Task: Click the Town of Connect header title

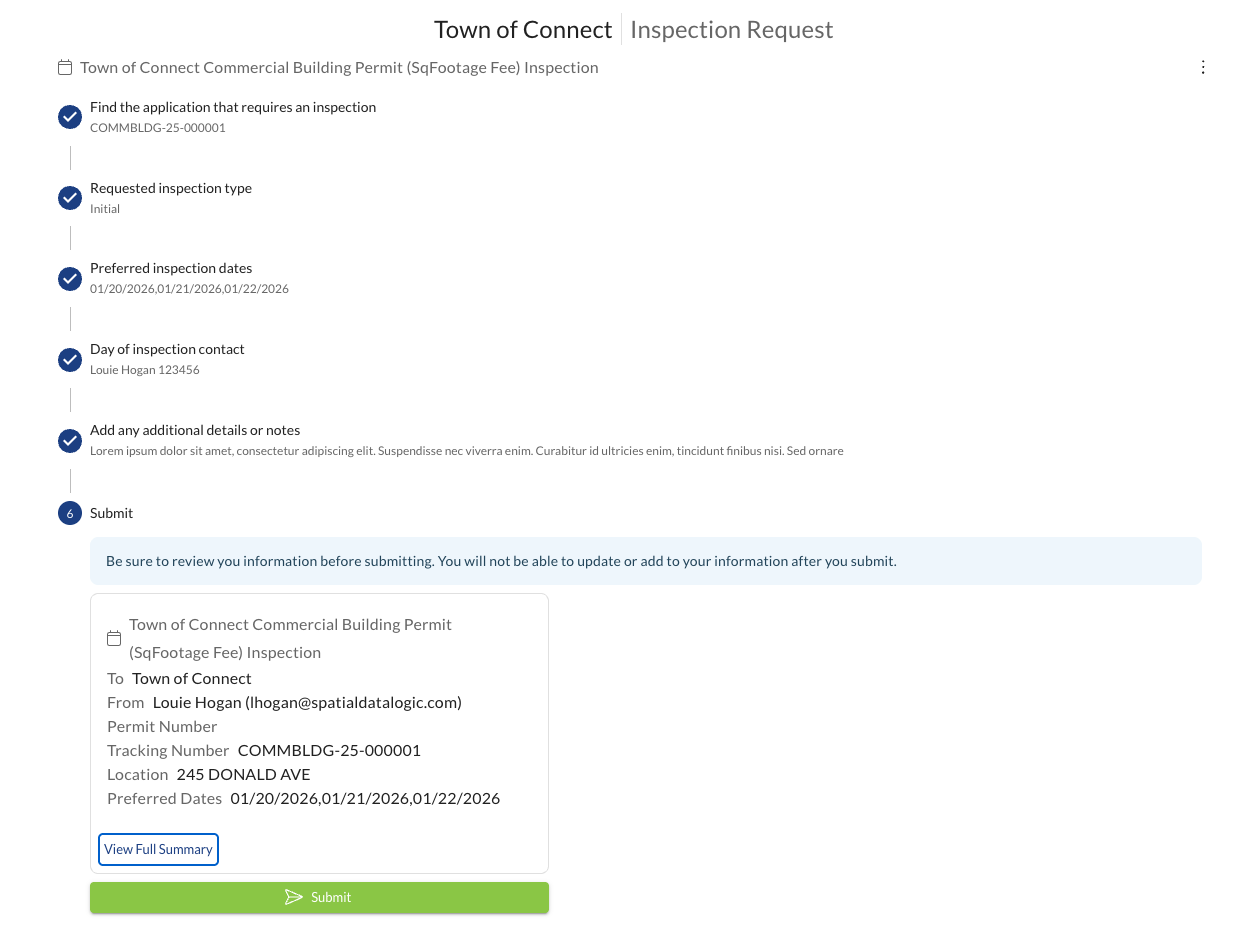Action: 523,30
